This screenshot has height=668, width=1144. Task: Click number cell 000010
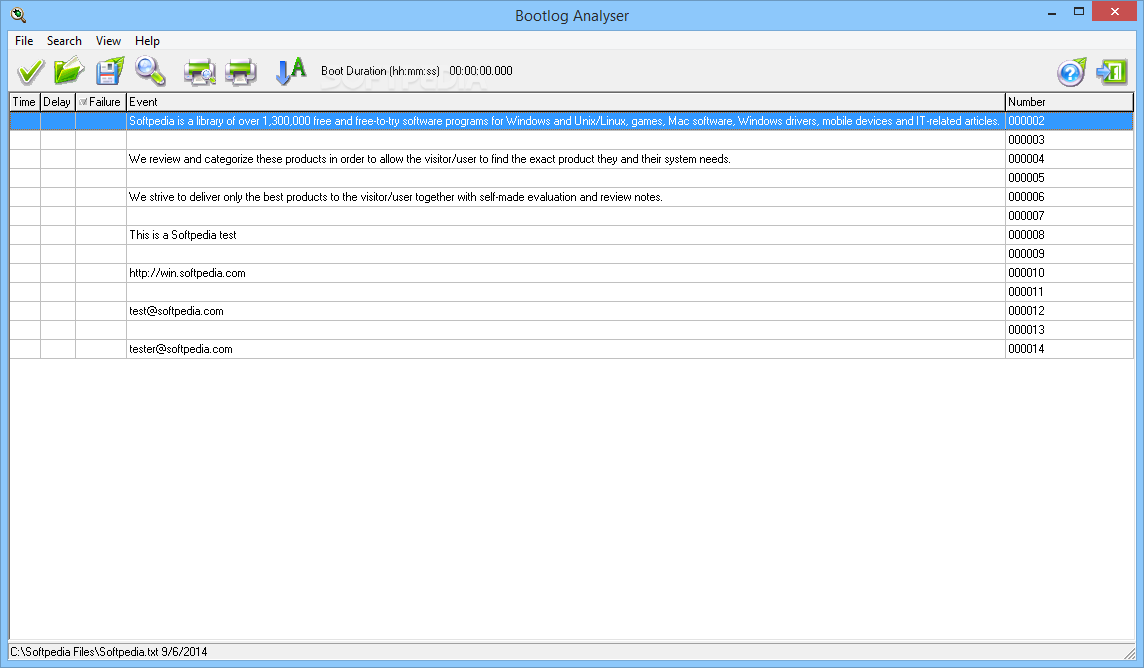[x=1069, y=273]
